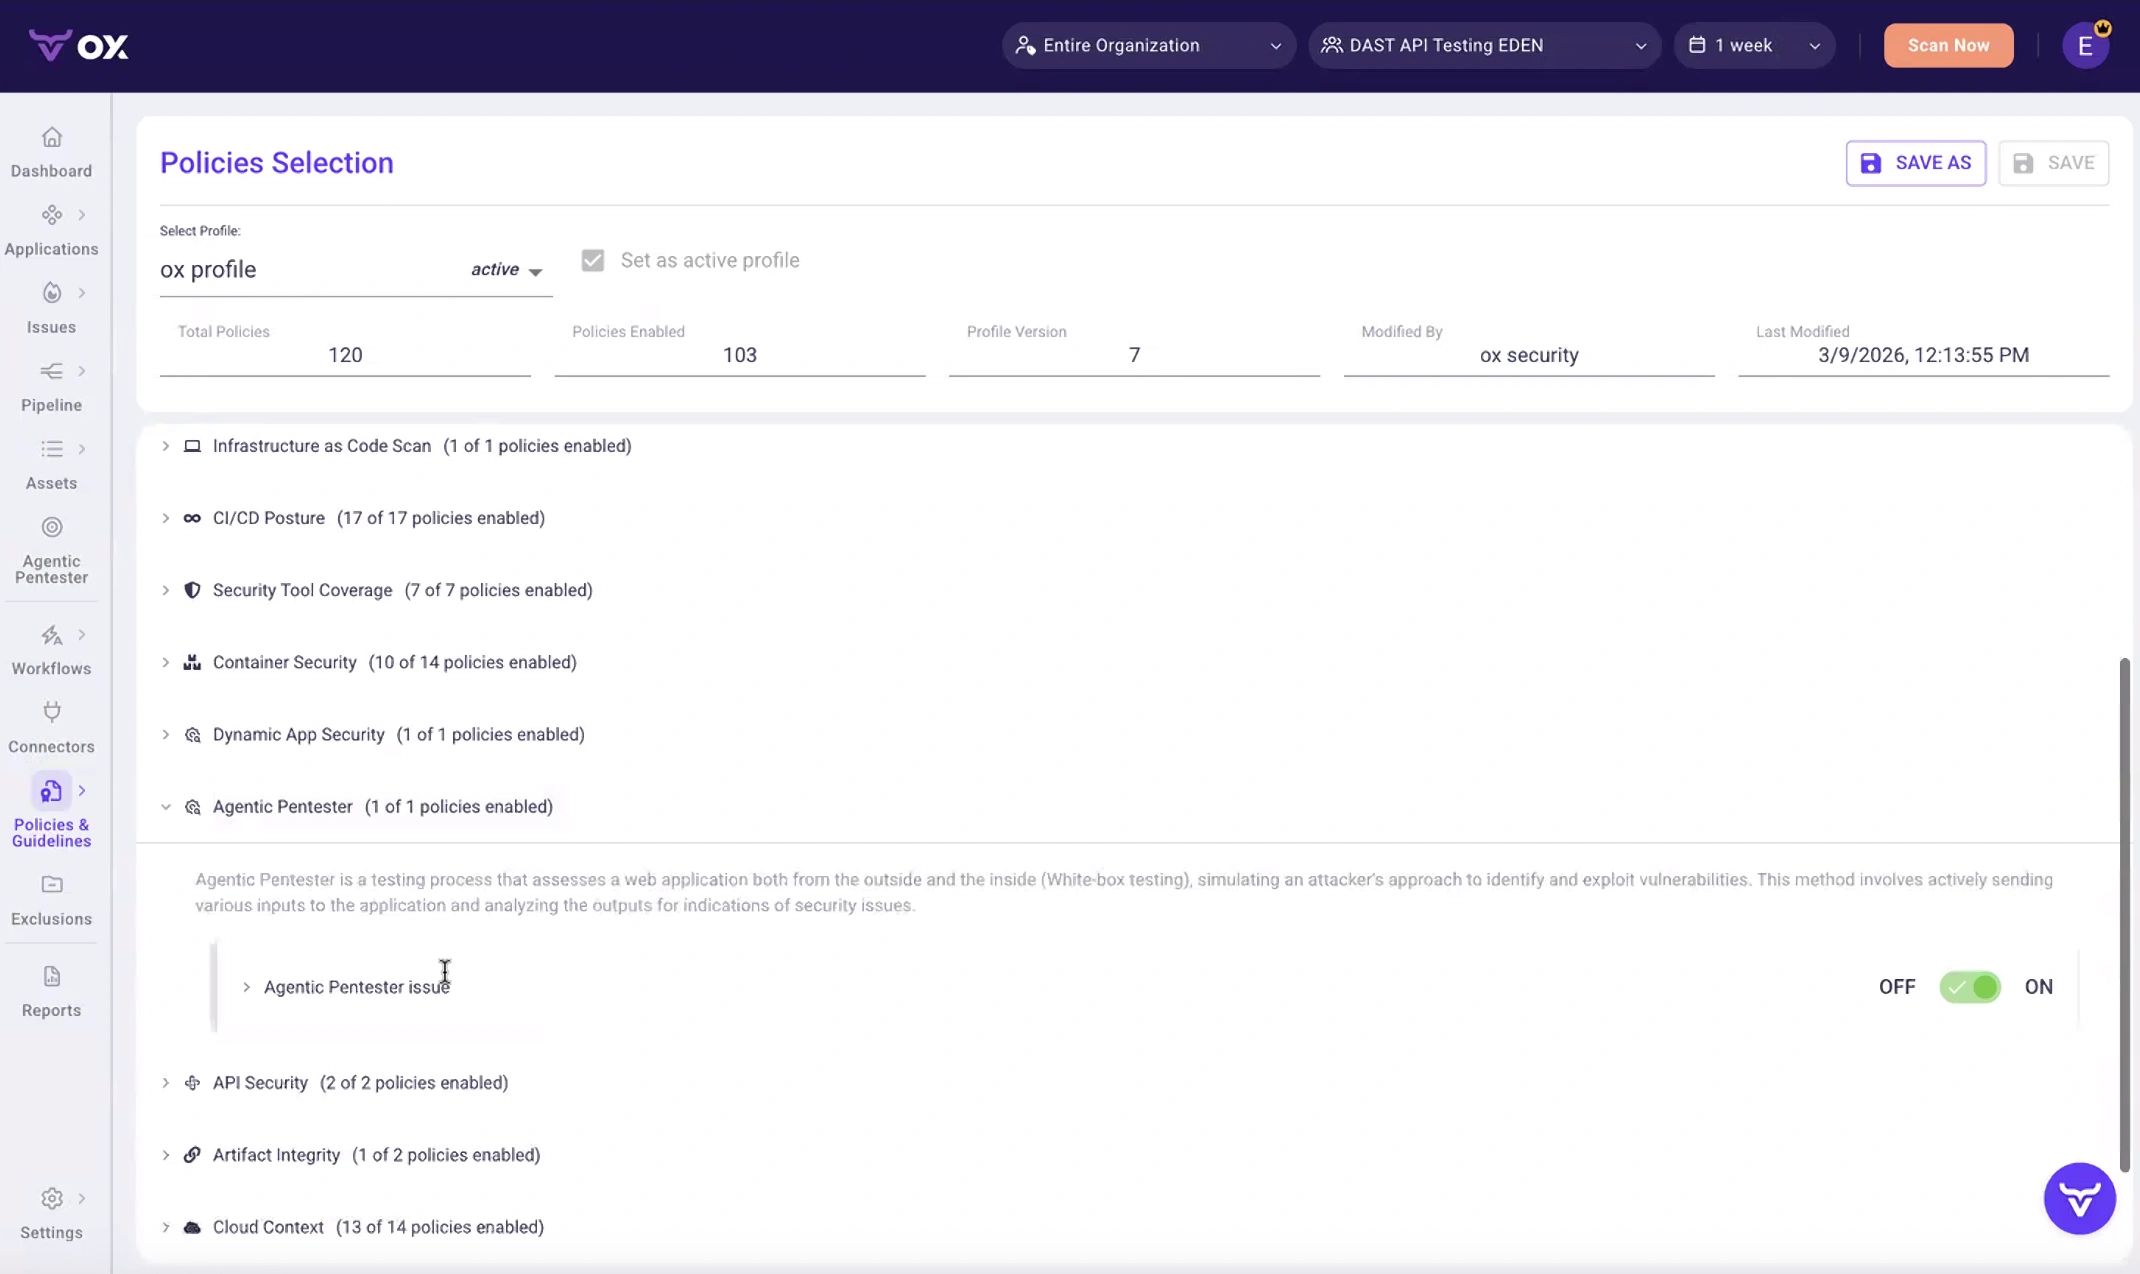Expand the Container Security section
The height and width of the screenshot is (1274, 2140).
(166, 662)
